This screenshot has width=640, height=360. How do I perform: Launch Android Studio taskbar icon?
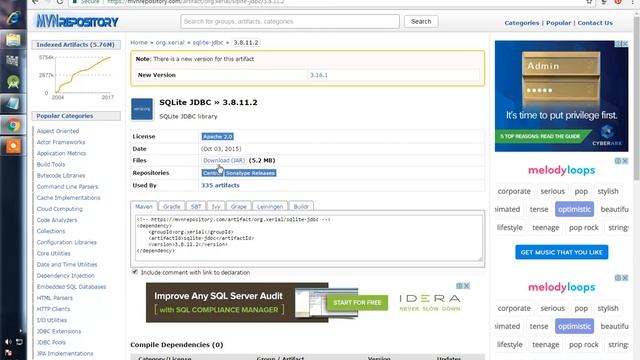tap(13, 82)
